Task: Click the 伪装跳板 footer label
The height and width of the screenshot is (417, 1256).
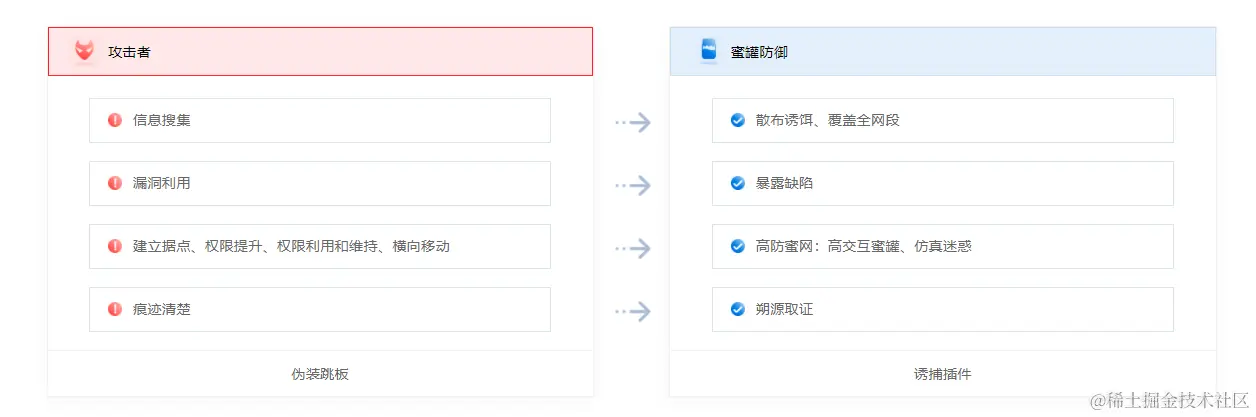Action: tap(320, 374)
